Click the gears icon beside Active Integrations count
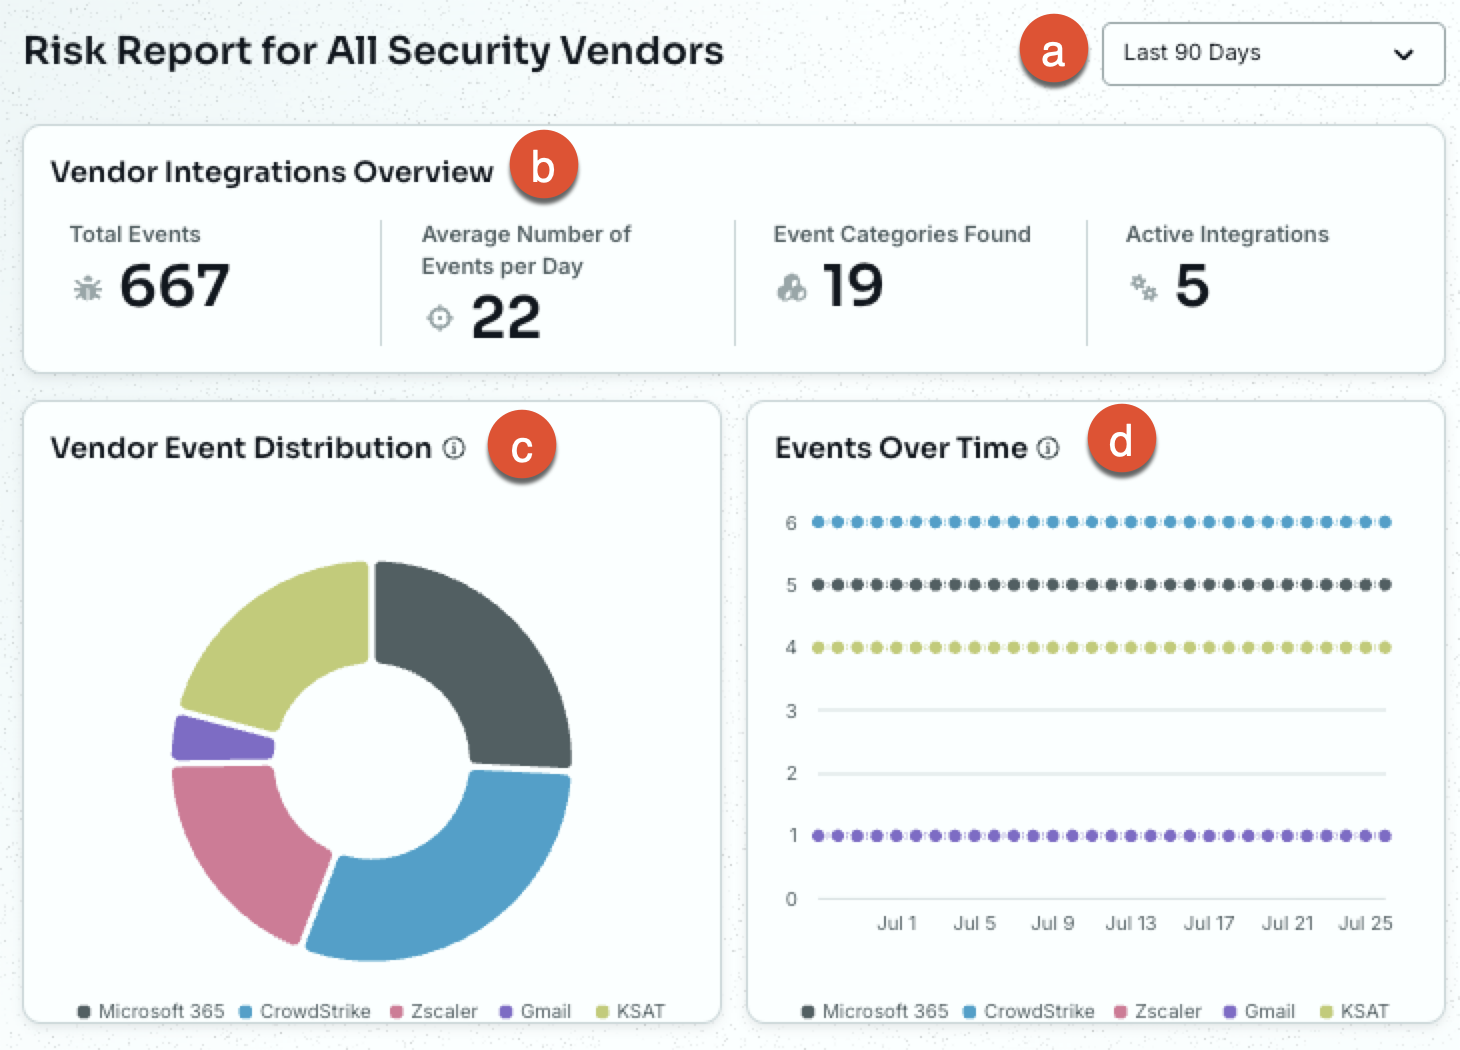 pyautogui.click(x=1144, y=288)
